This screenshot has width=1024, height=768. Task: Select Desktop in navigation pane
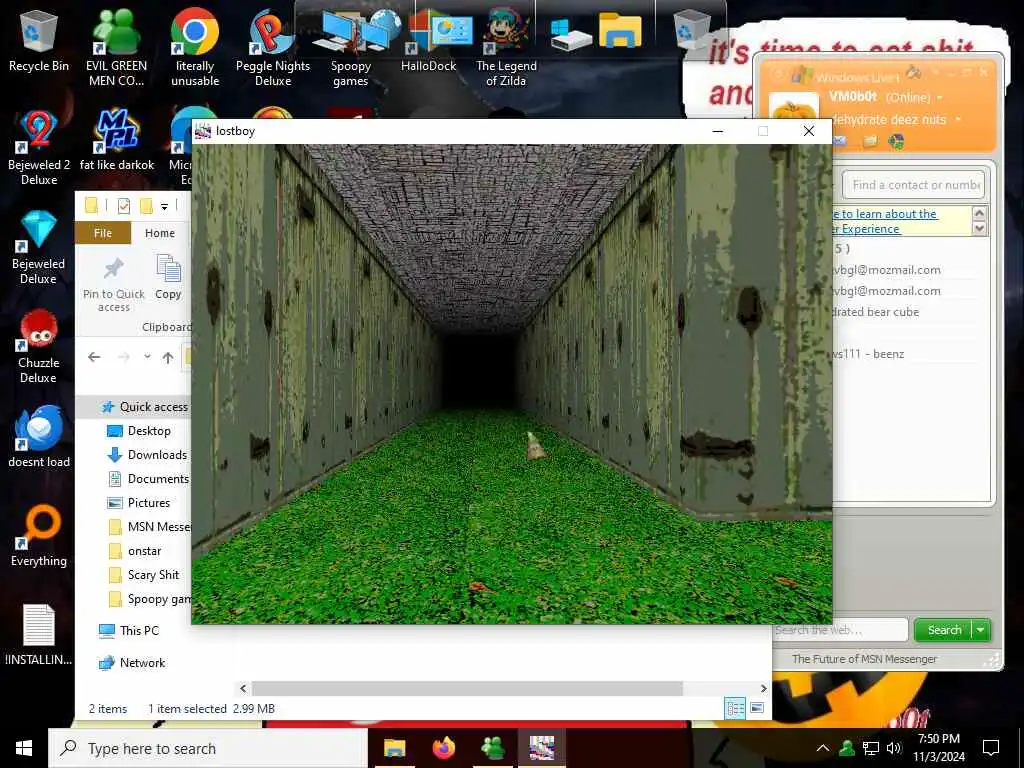click(x=149, y=431)
